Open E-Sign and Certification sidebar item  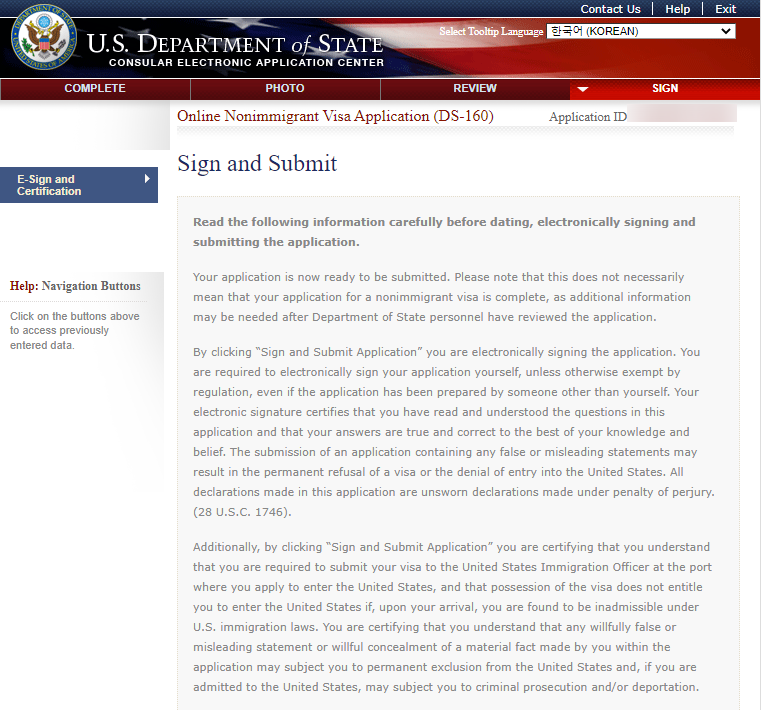[x=79, y=185]
